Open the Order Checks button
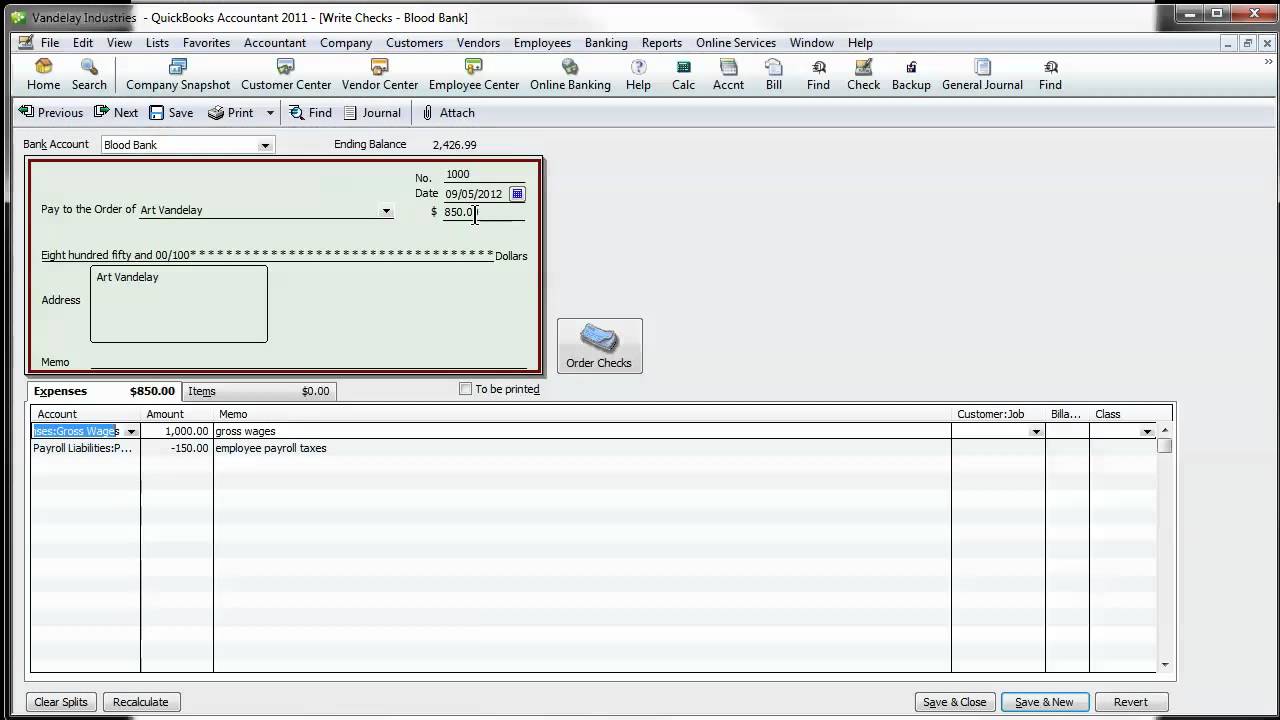 (x=599, y=346)
